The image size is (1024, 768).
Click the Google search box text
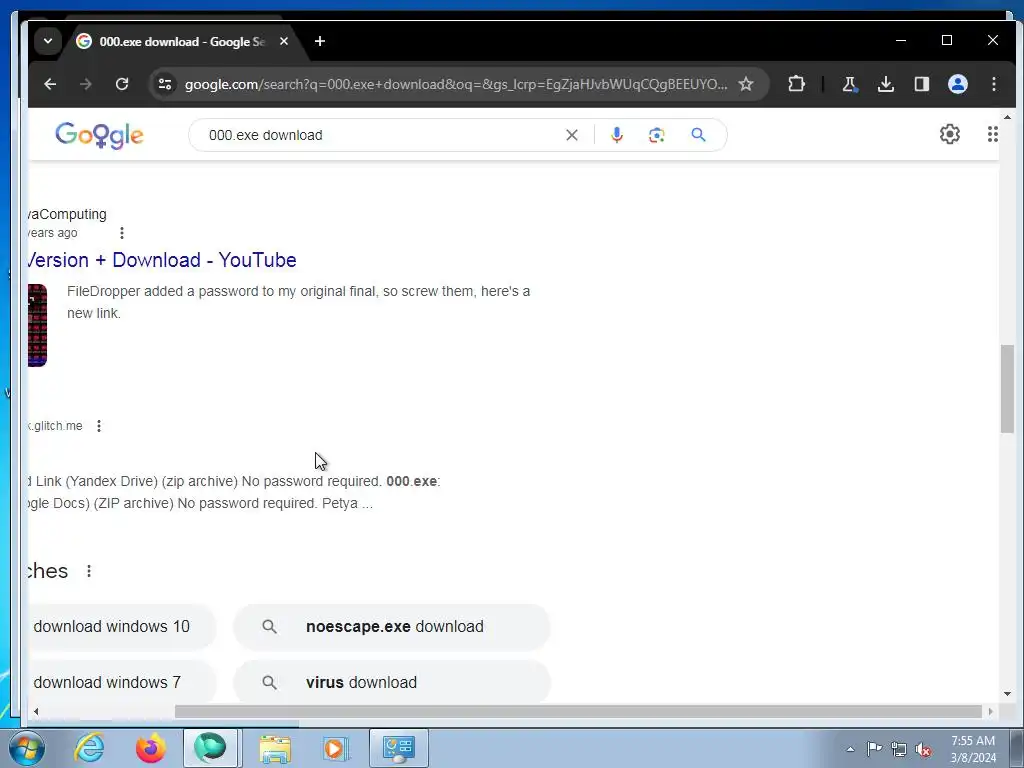(266, 135)
